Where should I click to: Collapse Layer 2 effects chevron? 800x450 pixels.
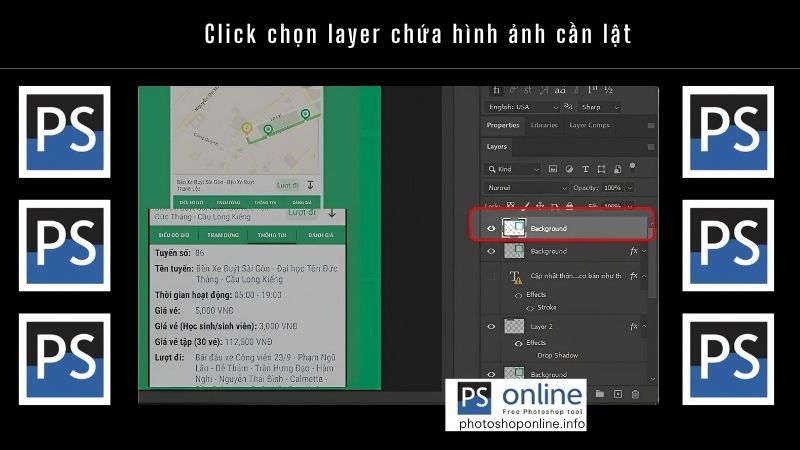coord(644,326)
